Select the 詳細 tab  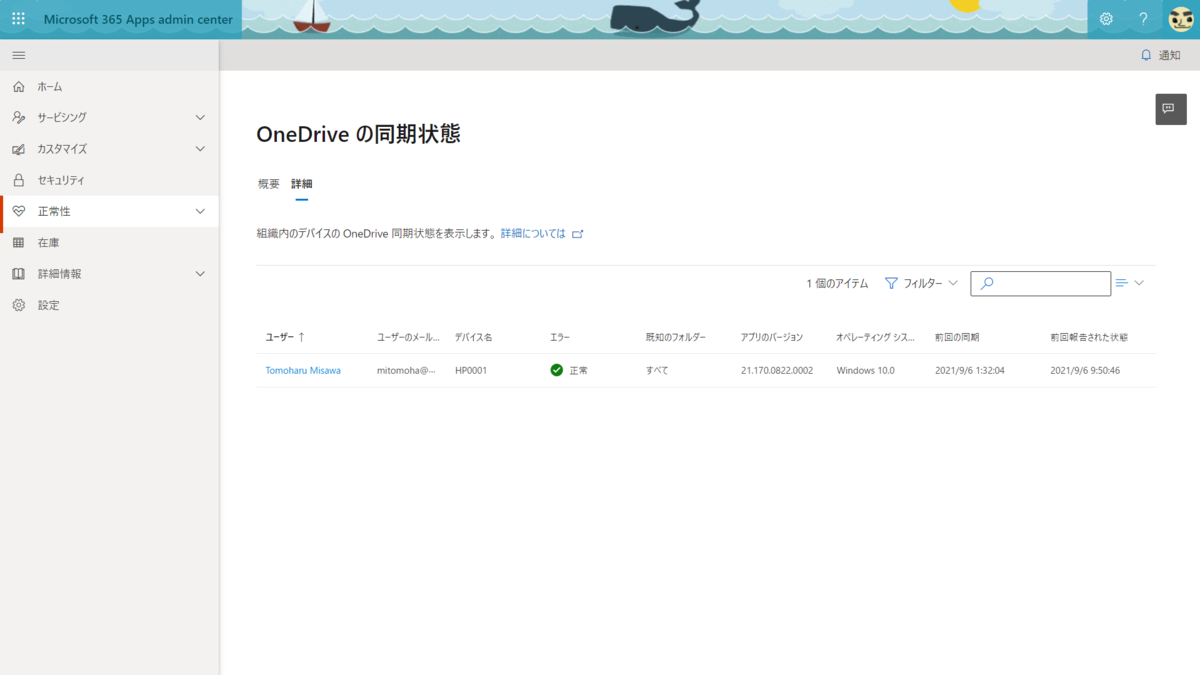click(x=302, y=184)
